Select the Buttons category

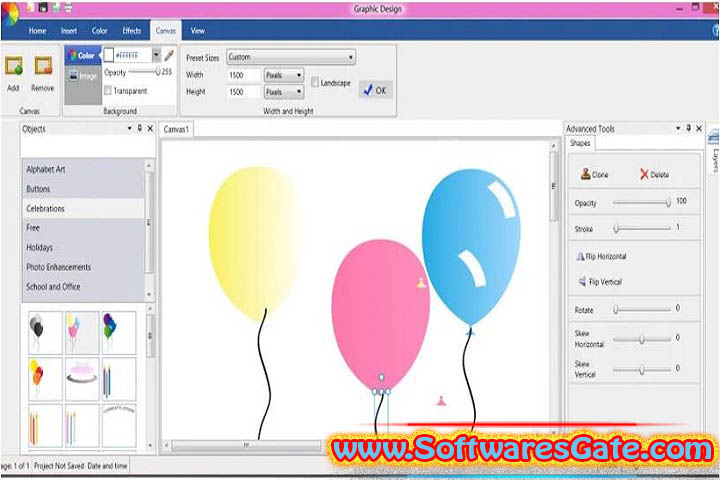point(84,189)
